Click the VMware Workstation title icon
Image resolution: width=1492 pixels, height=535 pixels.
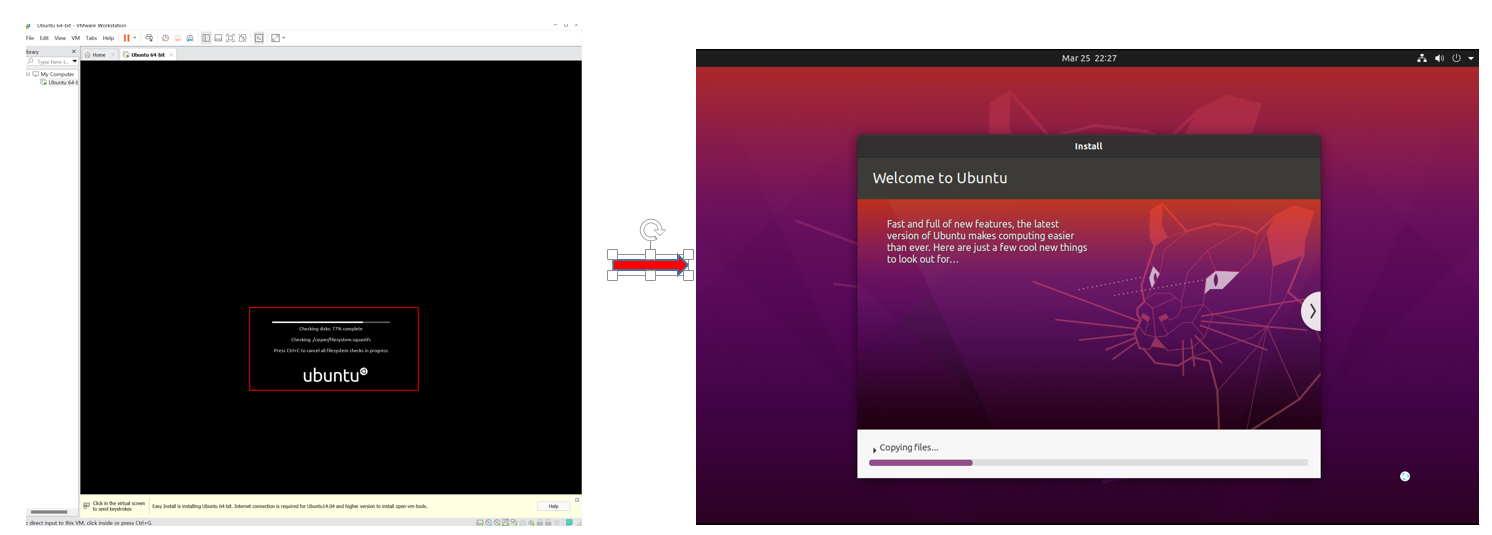(x=28, y=25)
